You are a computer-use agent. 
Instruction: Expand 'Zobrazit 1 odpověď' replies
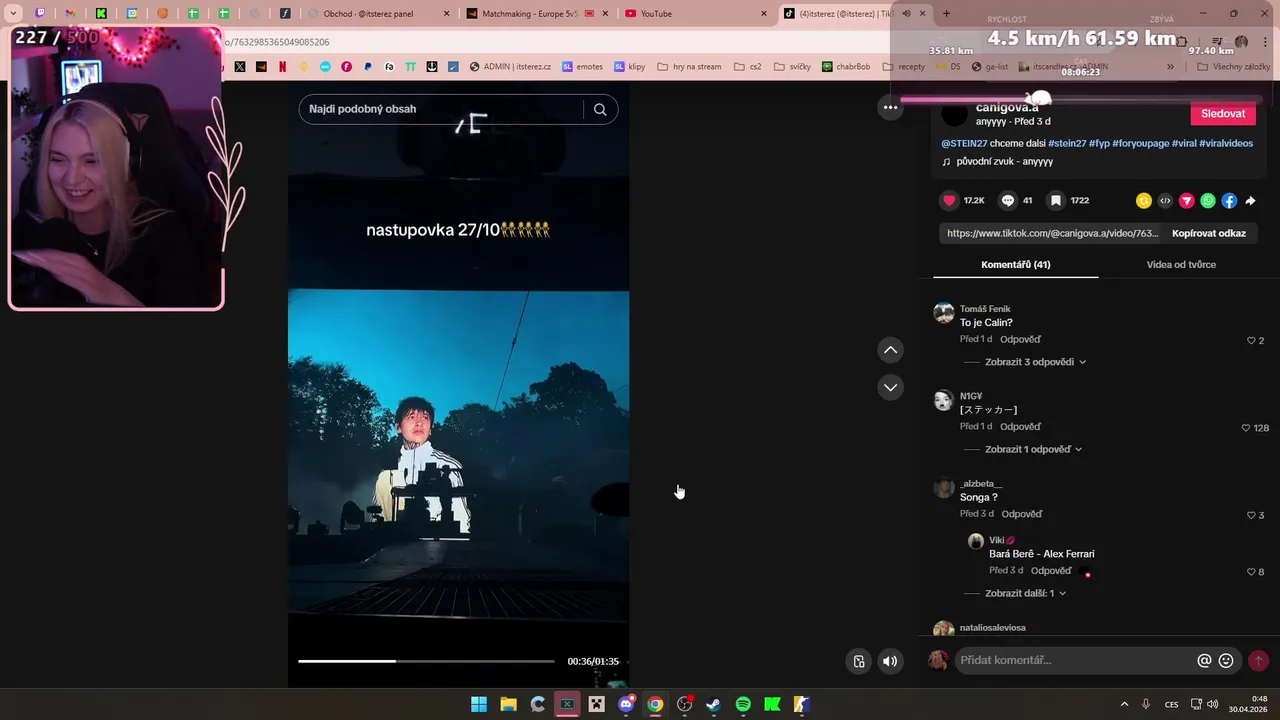[1033, 449]
